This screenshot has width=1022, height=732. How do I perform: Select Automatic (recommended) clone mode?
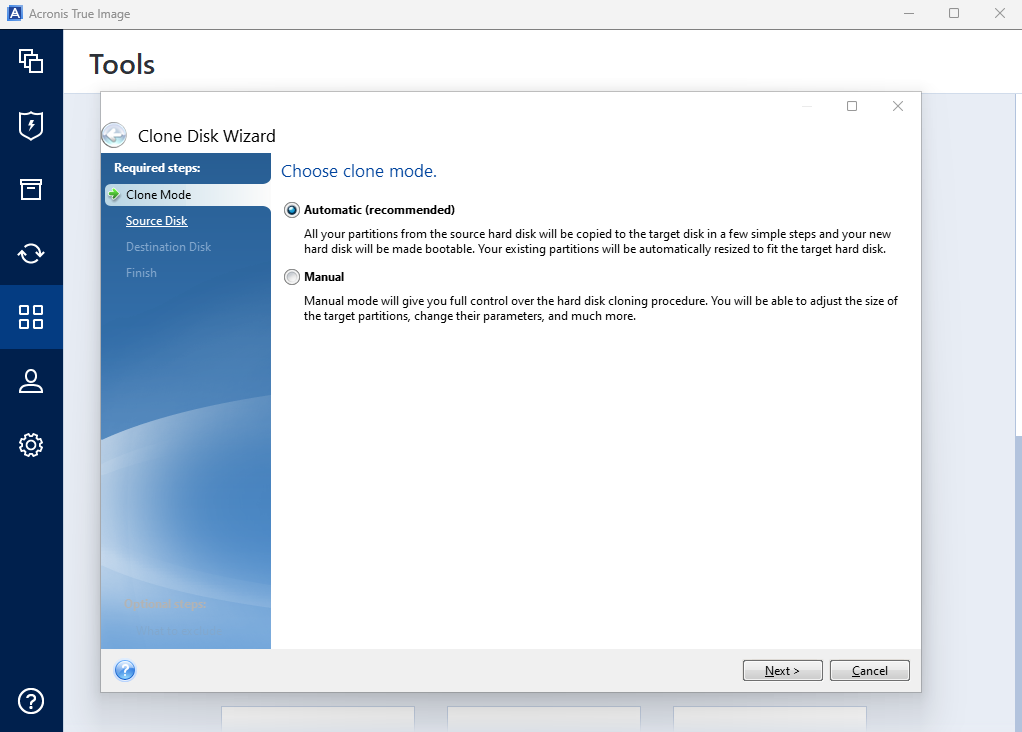[292, 210]
